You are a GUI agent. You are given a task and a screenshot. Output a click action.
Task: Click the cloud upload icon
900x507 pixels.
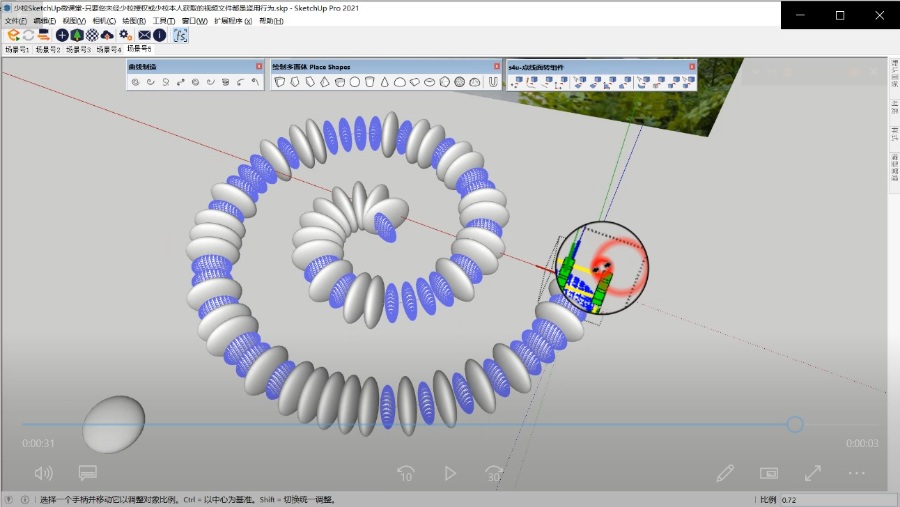(107, 35)
